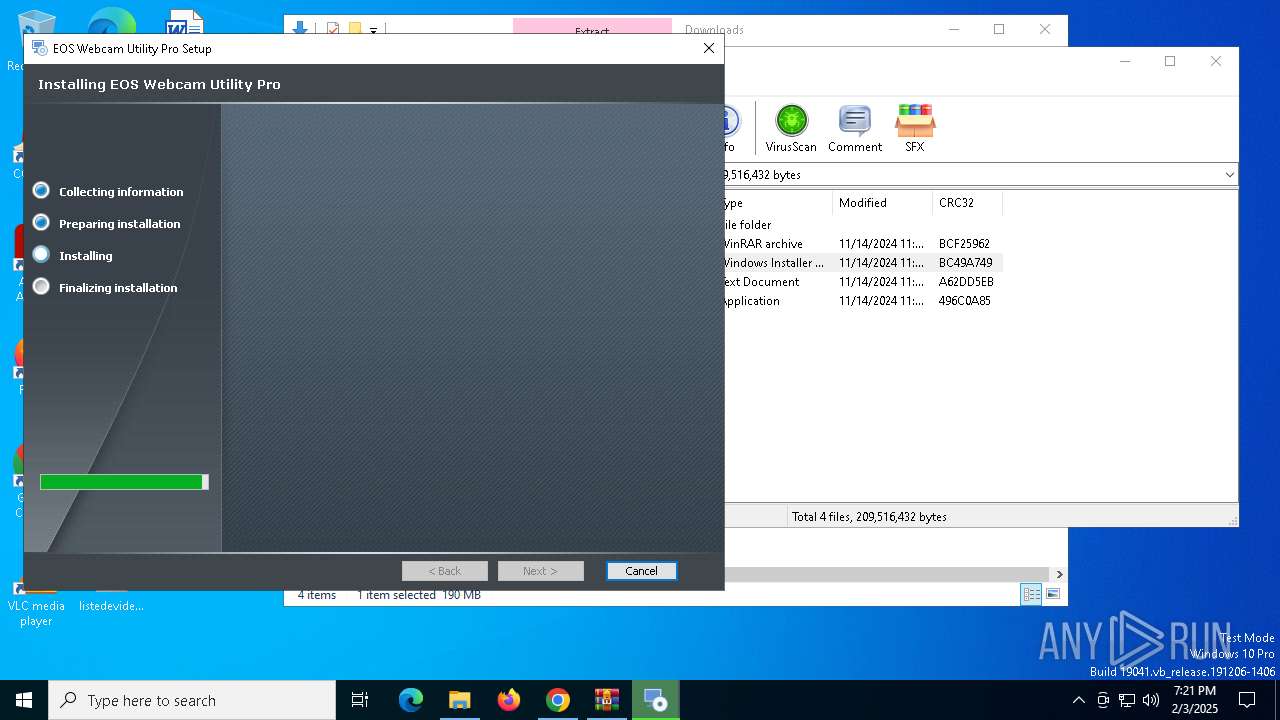Cancel the EOS Webcam Utility installation
This screenshot has width=1280, height=720.
point(641,571)
